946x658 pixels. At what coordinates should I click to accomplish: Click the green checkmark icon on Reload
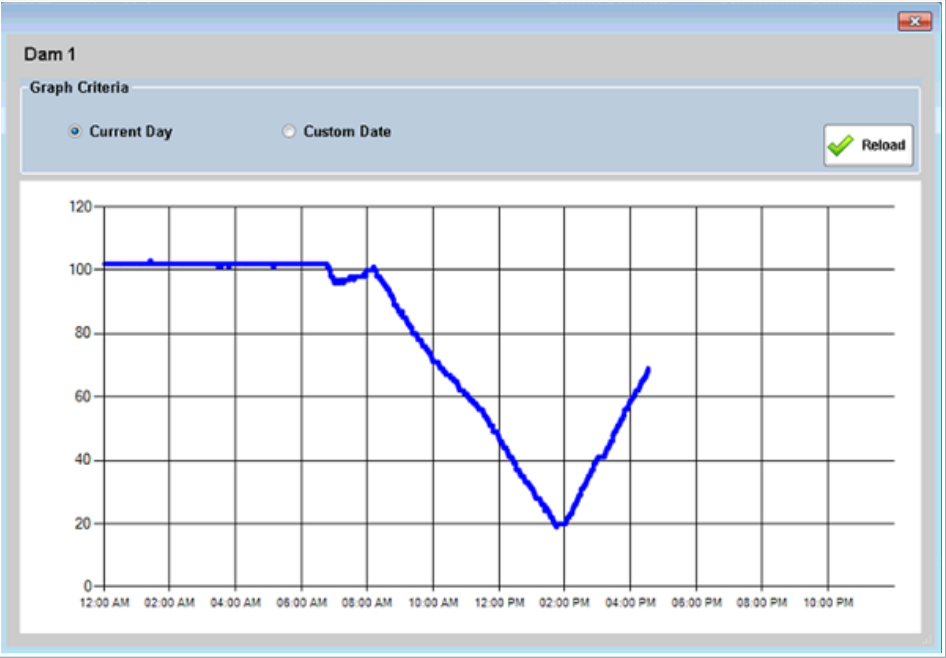tap(840, 145)
